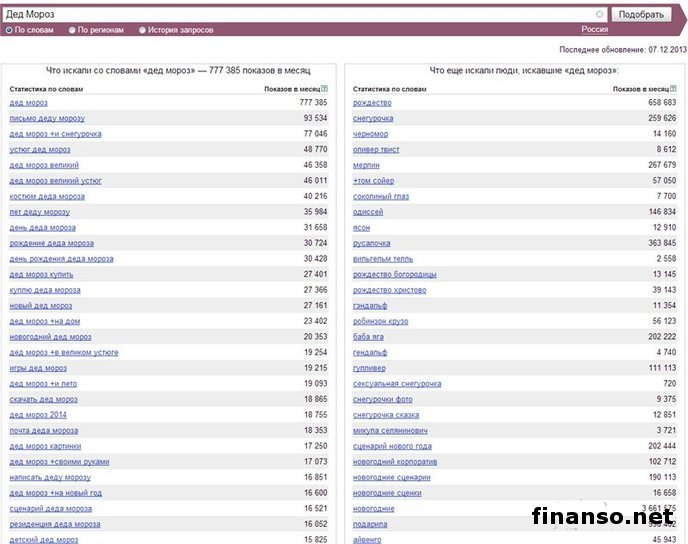Follow the 'сценарий нового года' link
688x544 pixels.
(393, 446)
